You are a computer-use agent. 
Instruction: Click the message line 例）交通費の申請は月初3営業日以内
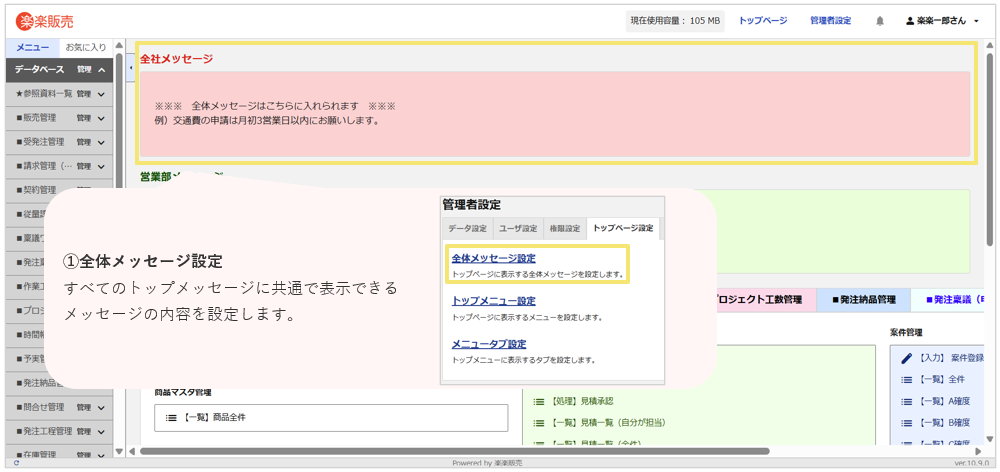pos(267,120)
